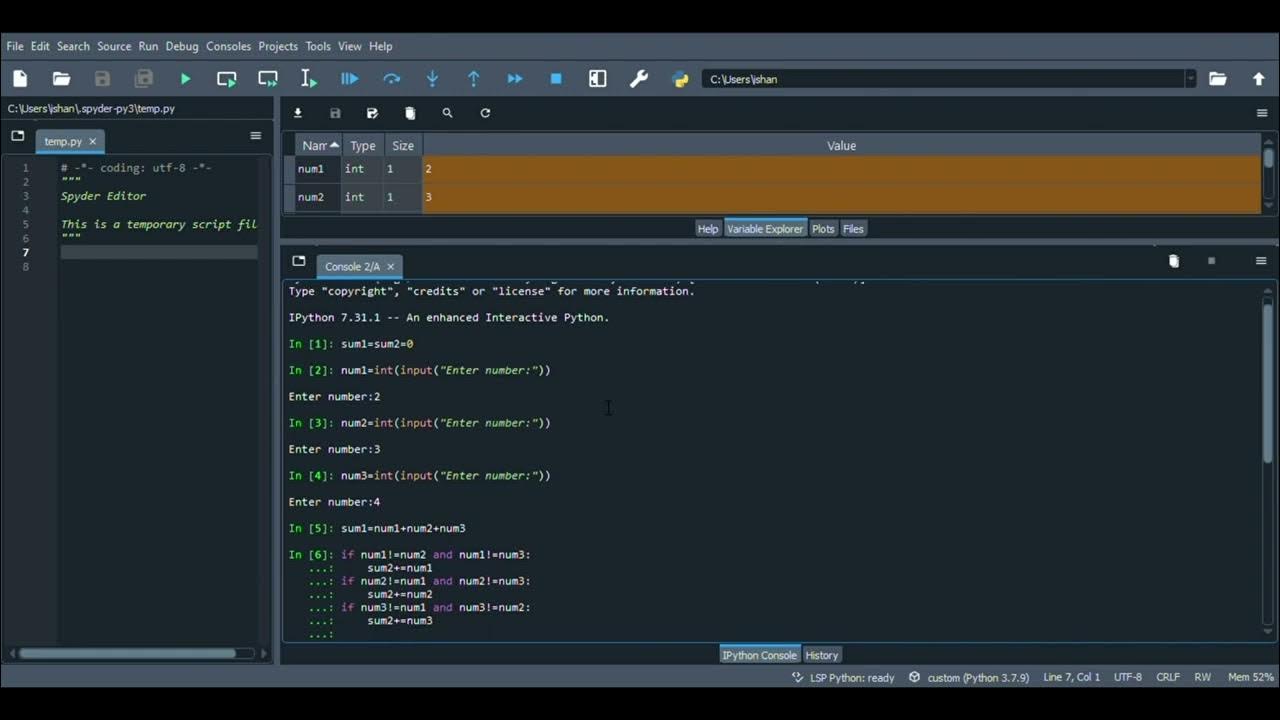1280x720 pixels.
Task: Start debugging with the debug file icon
Action: click(x=350, y=79)
